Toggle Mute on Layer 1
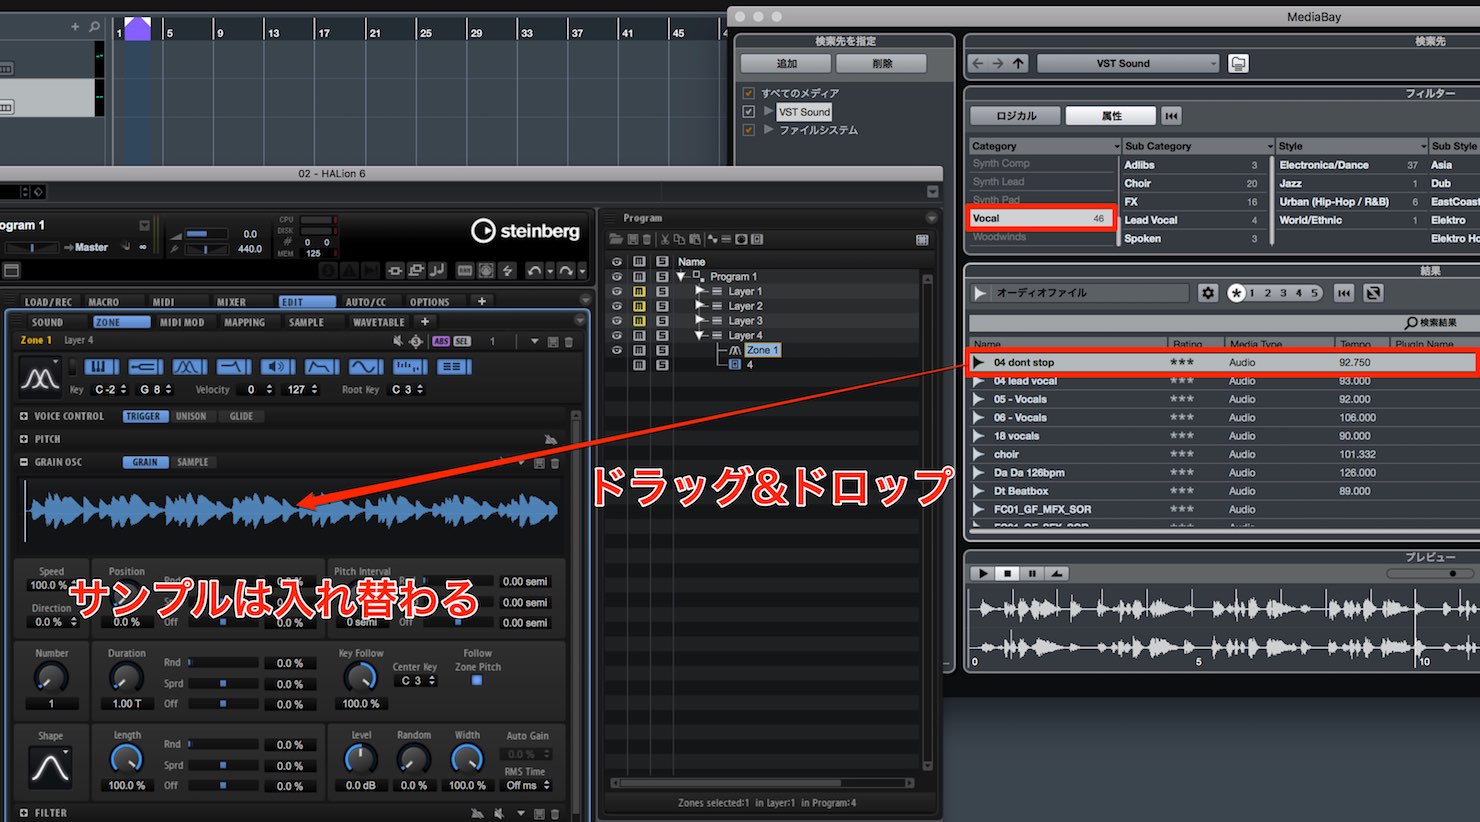 click(x=639, y=291)
